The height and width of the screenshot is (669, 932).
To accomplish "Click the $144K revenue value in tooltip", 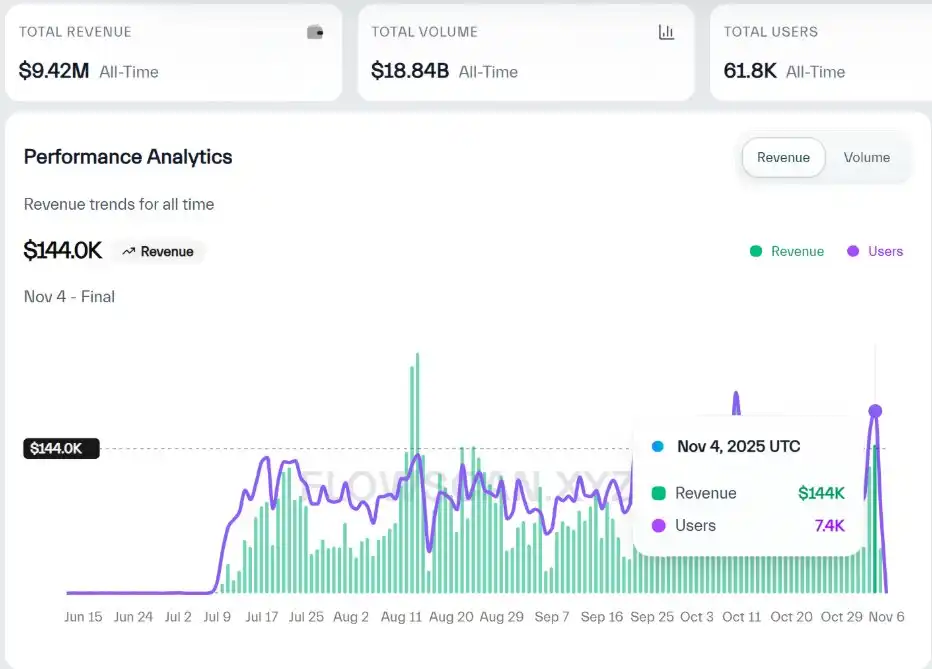I will (x=821, y=493).
